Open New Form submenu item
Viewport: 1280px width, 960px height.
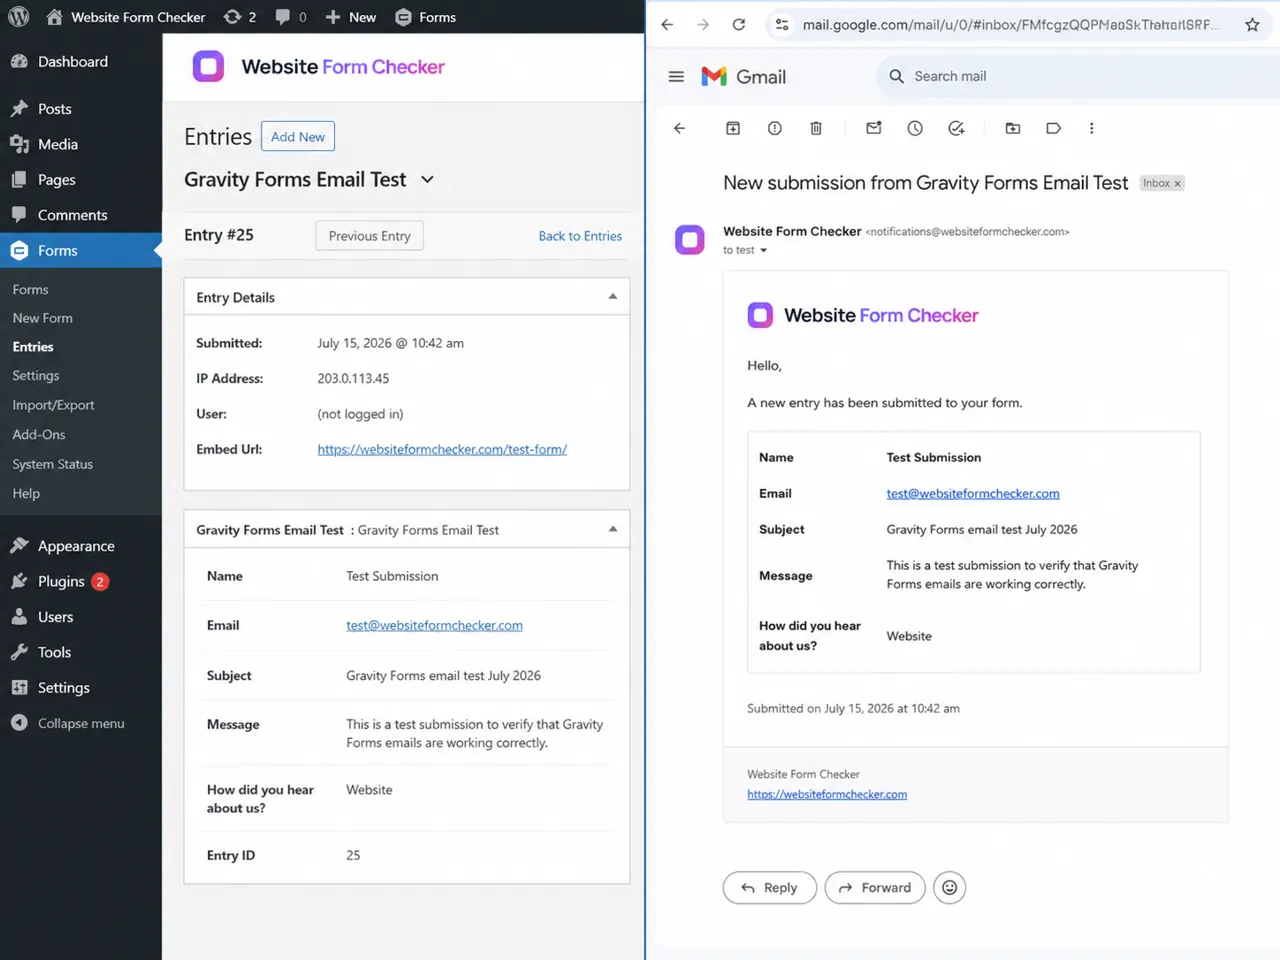[x=42, y=318]
